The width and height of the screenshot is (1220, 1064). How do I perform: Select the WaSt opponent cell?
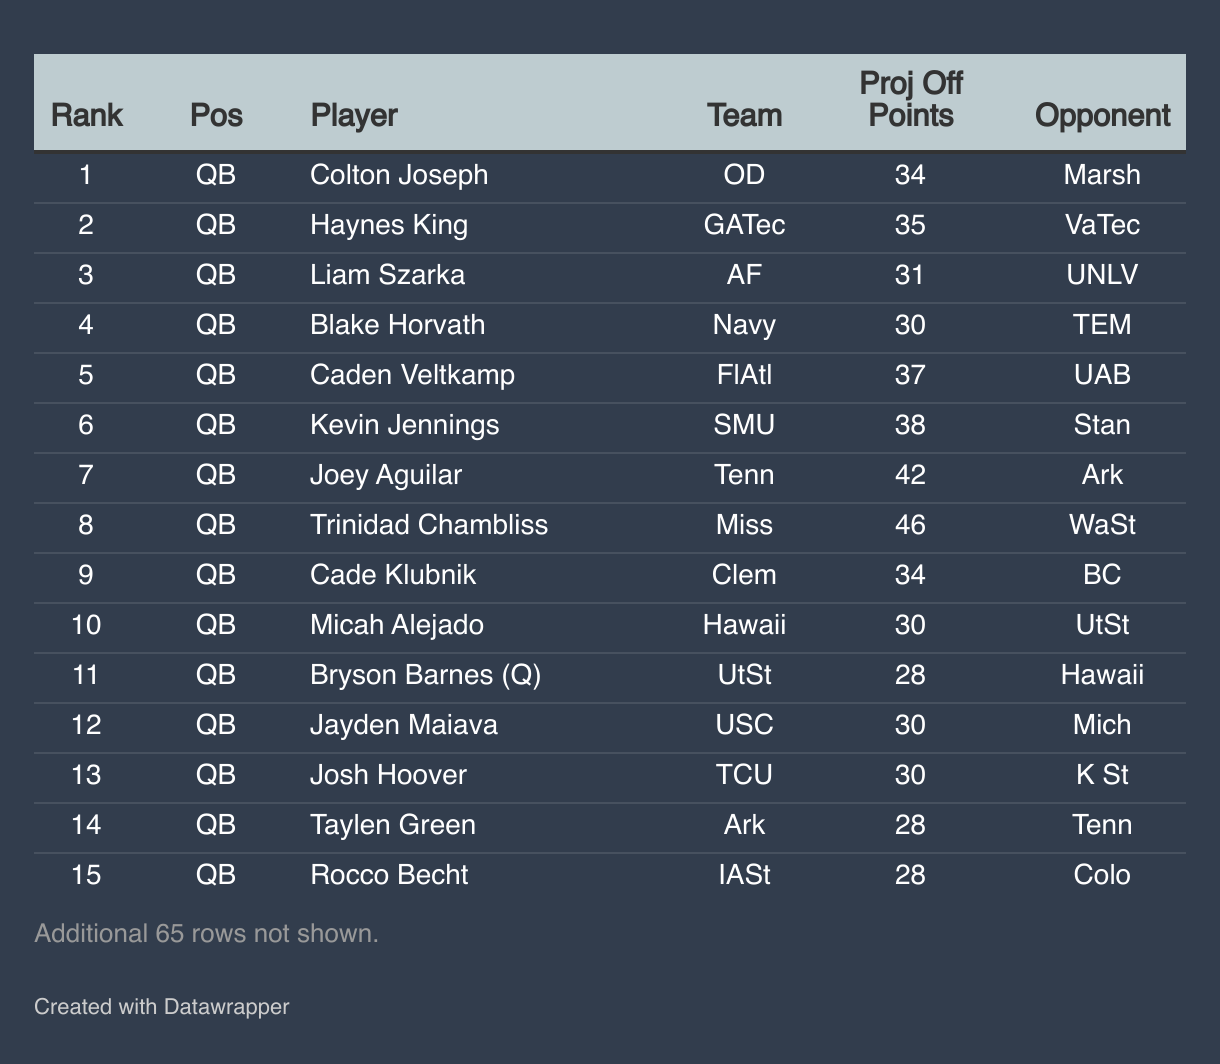point(1102,525)
